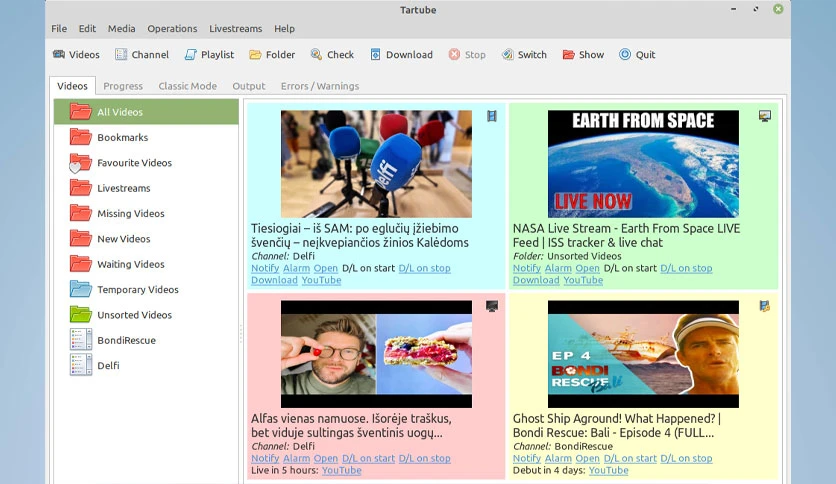This screenshot has height=484, width=836.
Task: Open Favourite Videos folder
Action: 146,163
